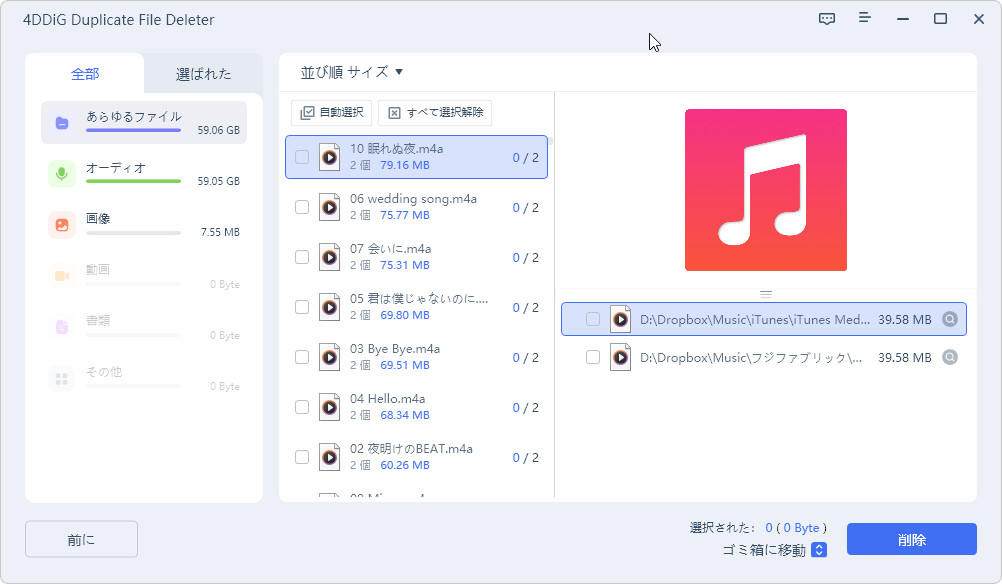Viewport: 1002px width, 584px height.
Task: Click play icon of 04 Hello.m4a
Action: [x=329, y=407]
